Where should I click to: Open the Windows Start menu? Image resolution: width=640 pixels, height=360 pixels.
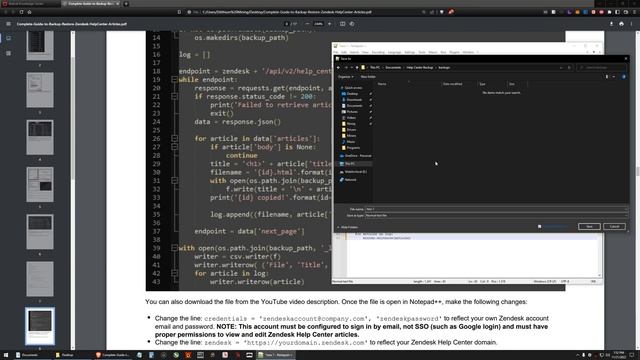point(6,355)
